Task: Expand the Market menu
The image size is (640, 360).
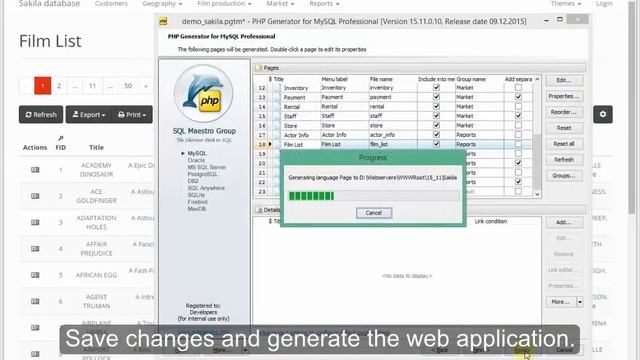Action: pyautogui.click(x=280, y=4)
